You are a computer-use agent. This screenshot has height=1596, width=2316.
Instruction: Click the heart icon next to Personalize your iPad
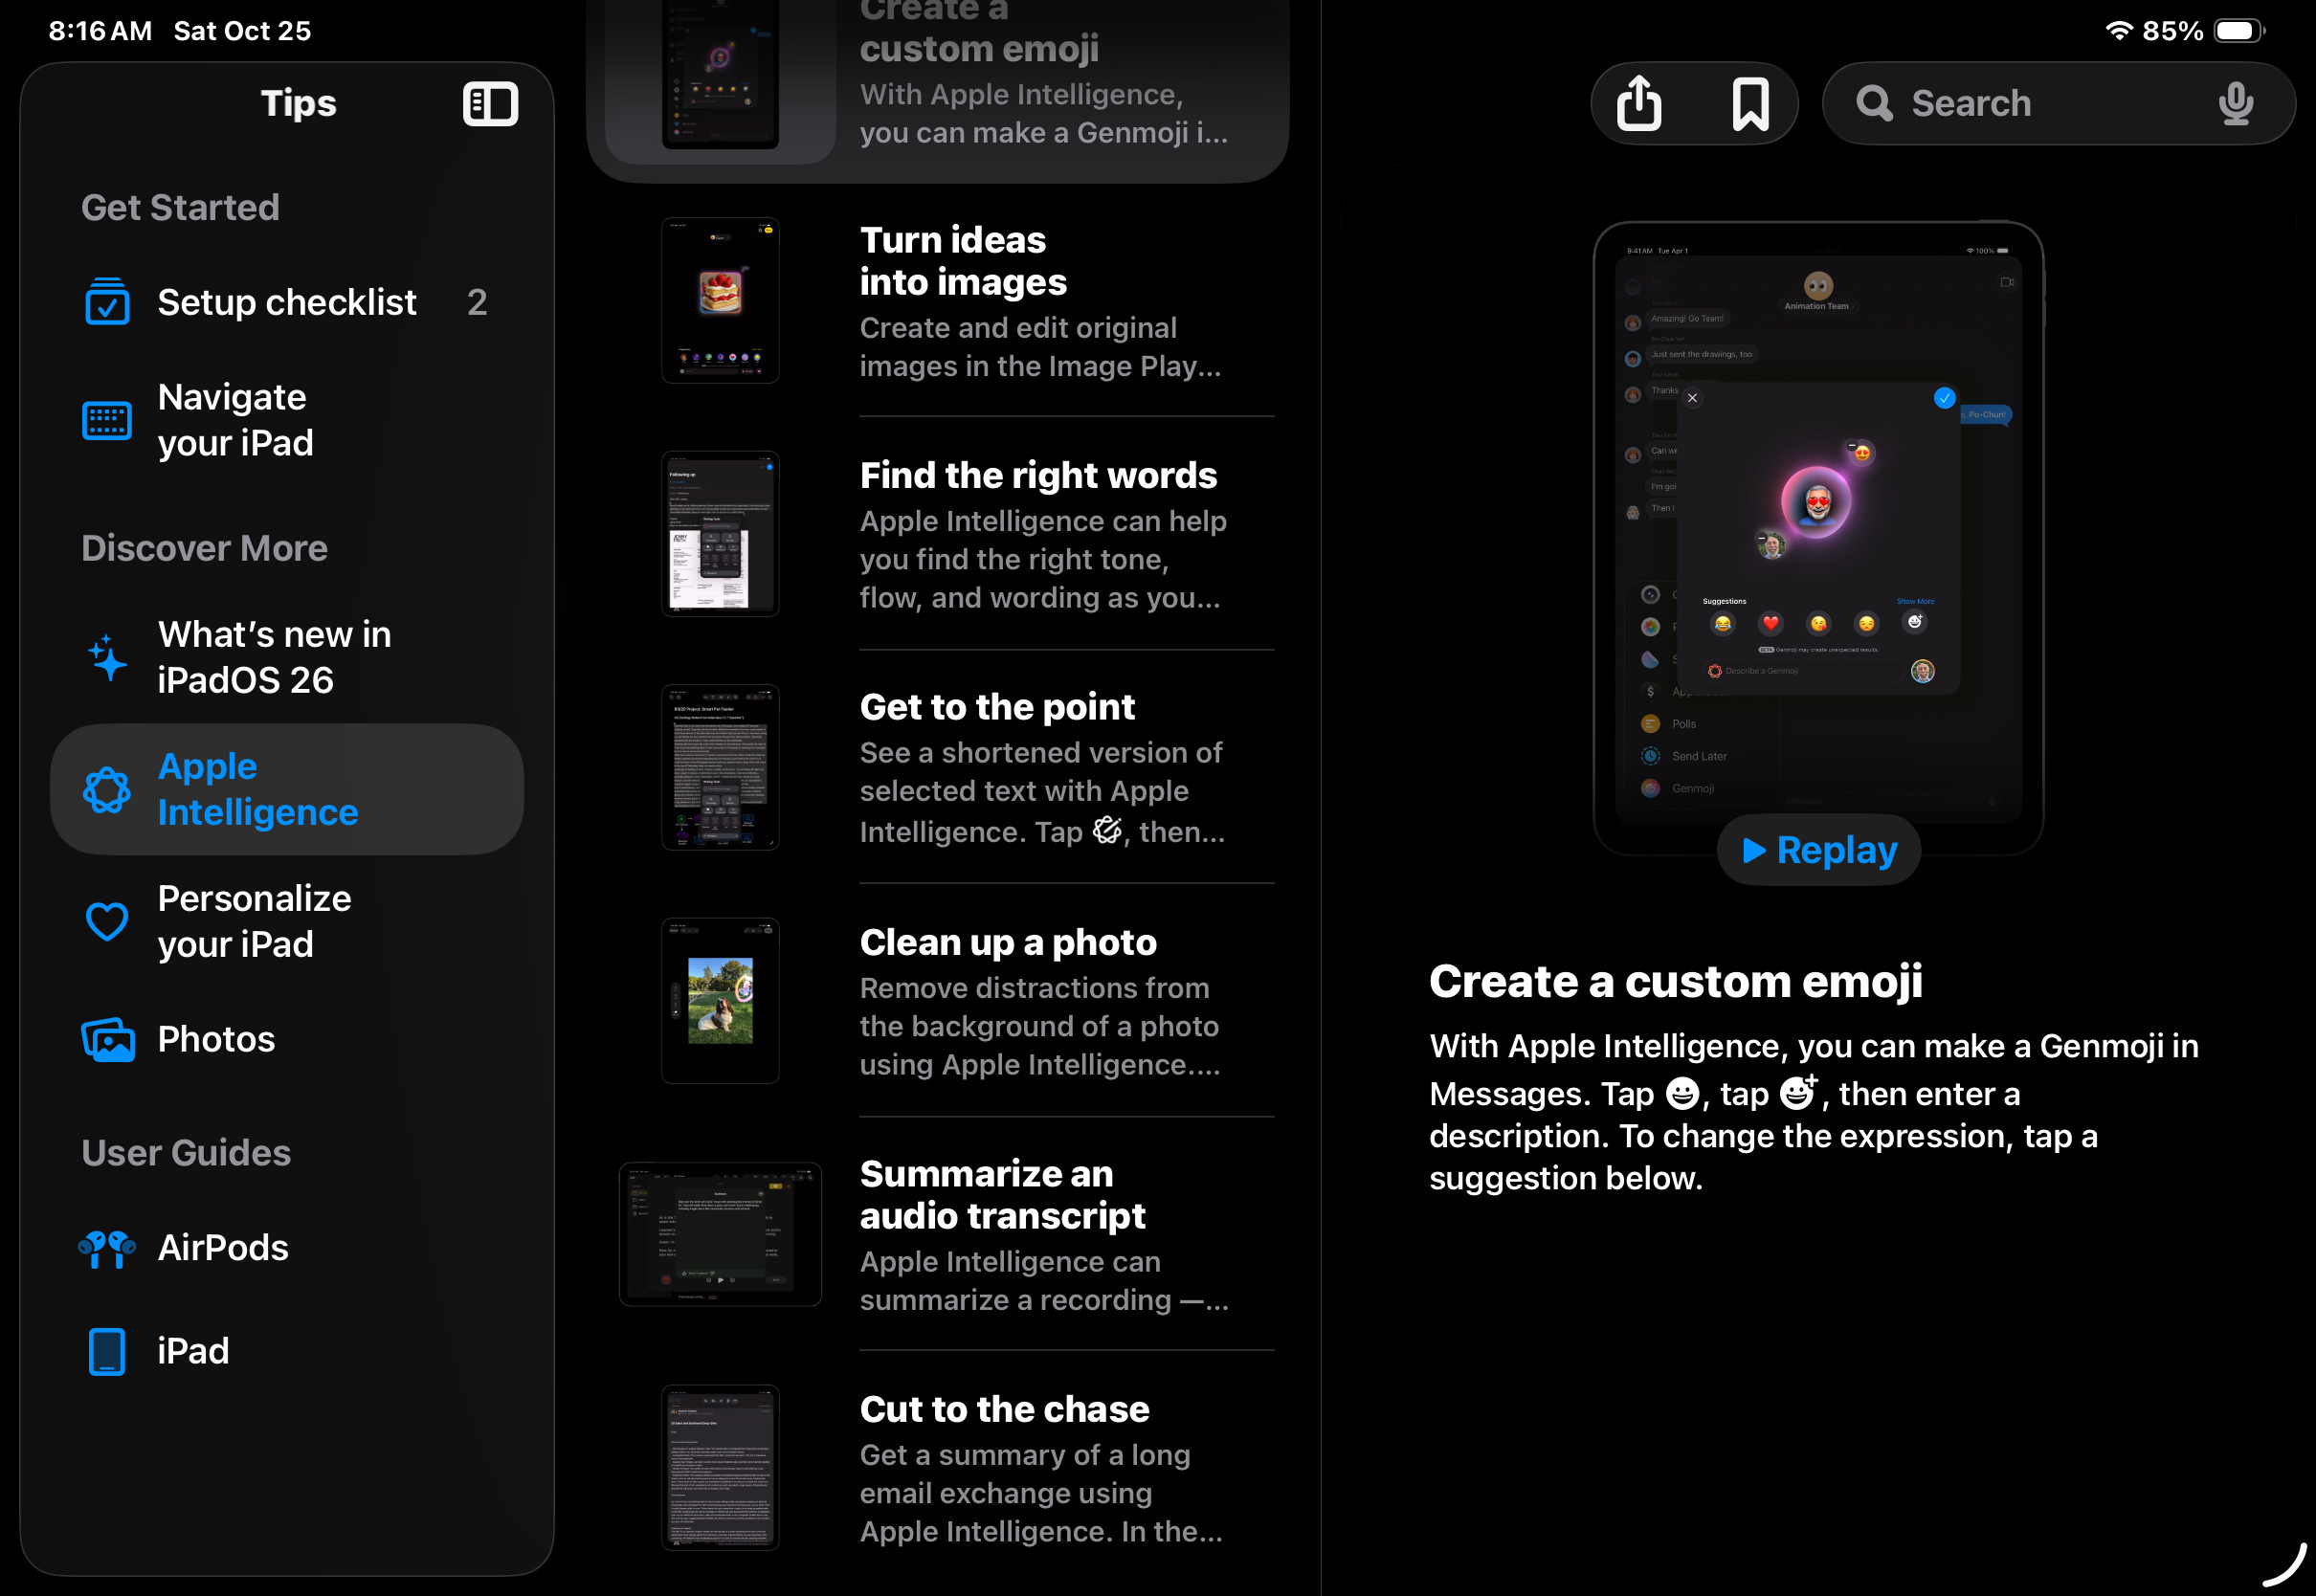pos(107,921)
